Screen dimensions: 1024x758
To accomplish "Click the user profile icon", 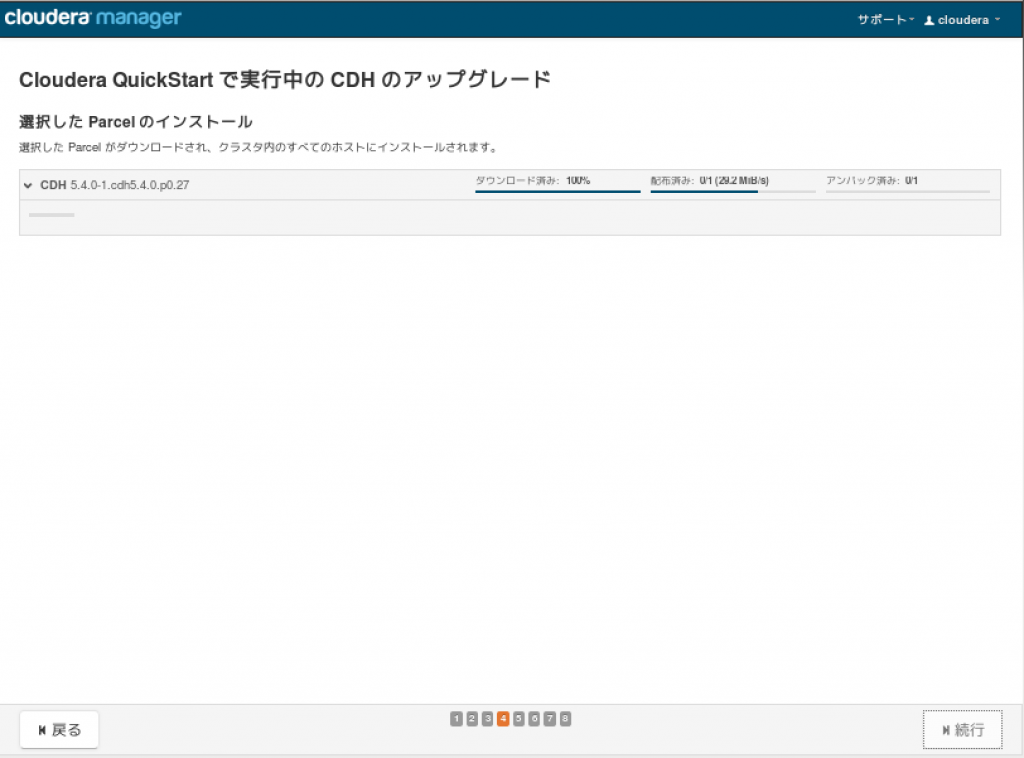I will (x=929, y=20).
